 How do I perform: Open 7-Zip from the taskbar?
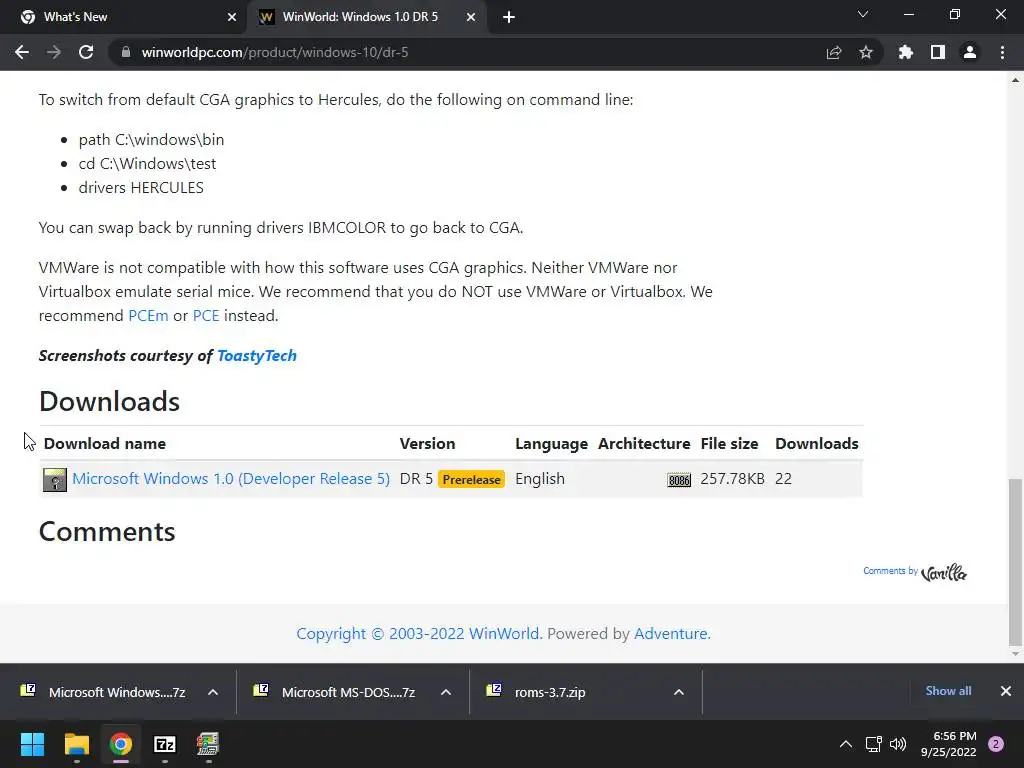pos(165,744)
